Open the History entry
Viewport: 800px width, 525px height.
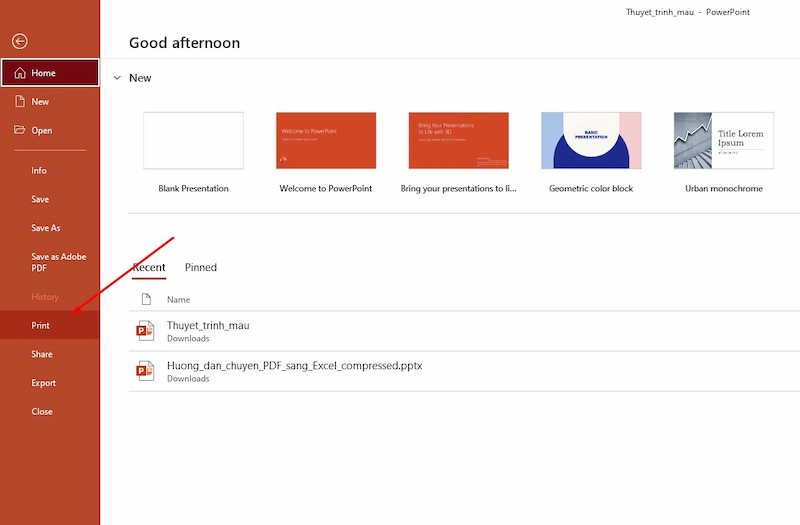tap(50, 296)
